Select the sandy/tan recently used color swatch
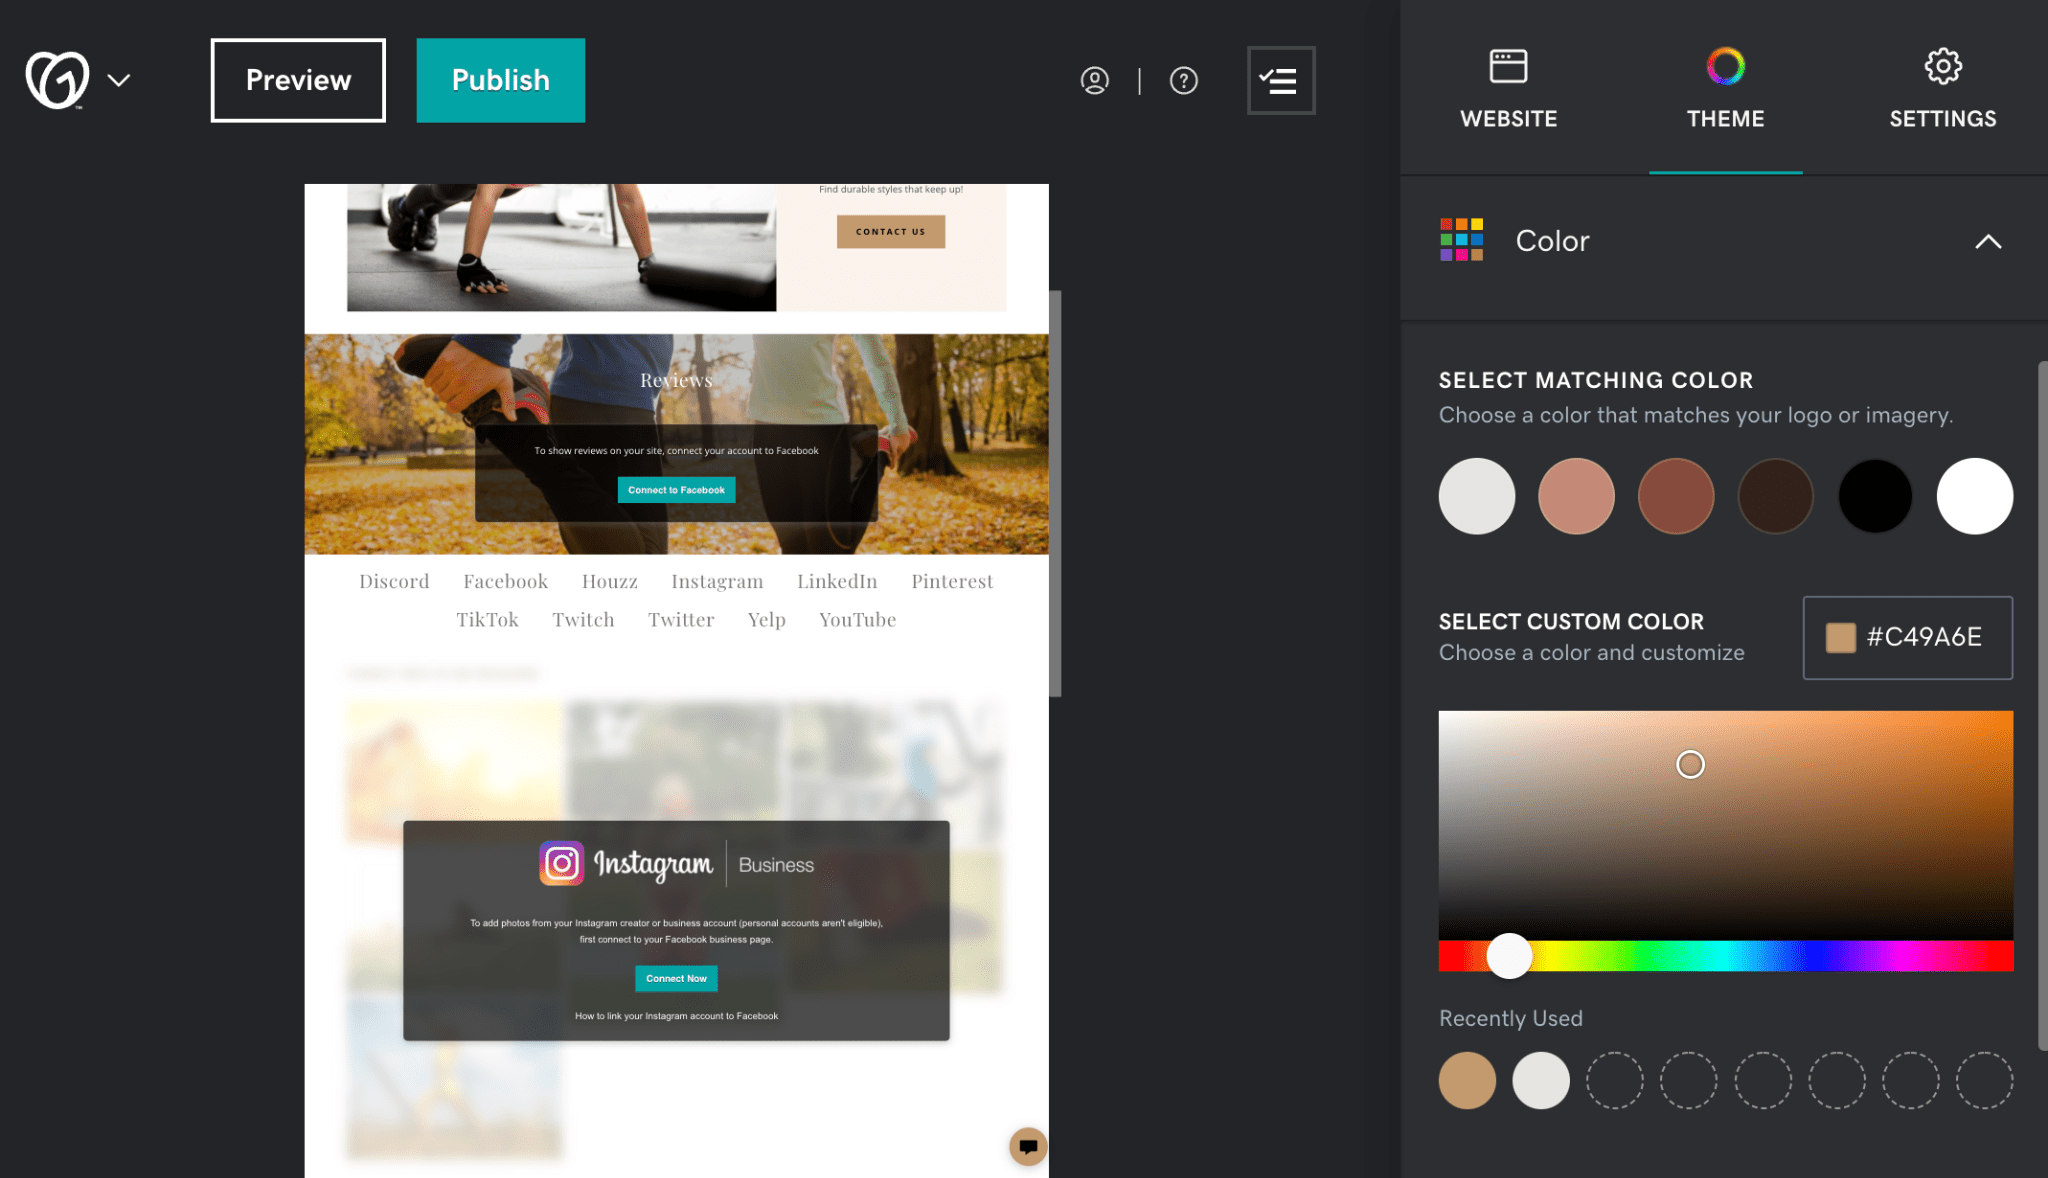This screenshot has height=1178, width=2048. (x=1467, y=1079)
